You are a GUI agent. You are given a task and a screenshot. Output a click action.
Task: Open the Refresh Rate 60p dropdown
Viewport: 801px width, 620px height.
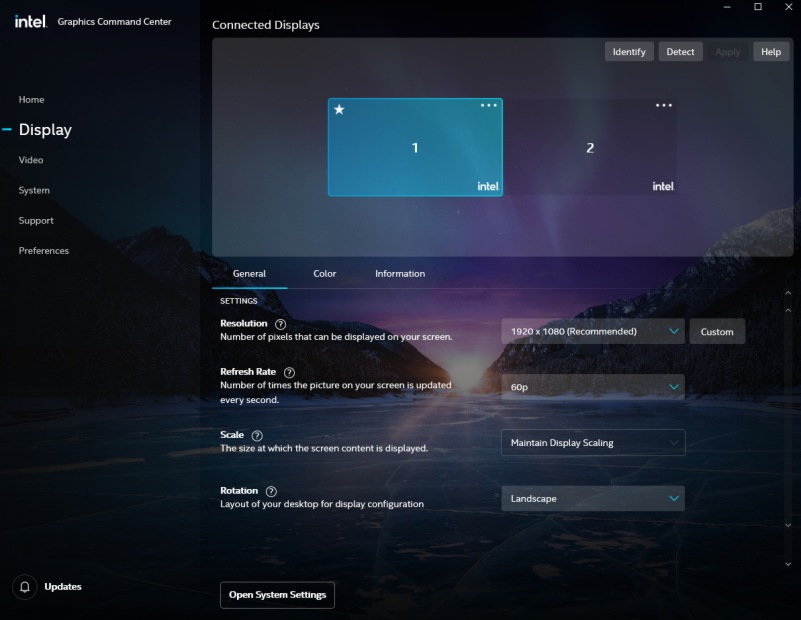pos(593,387)
